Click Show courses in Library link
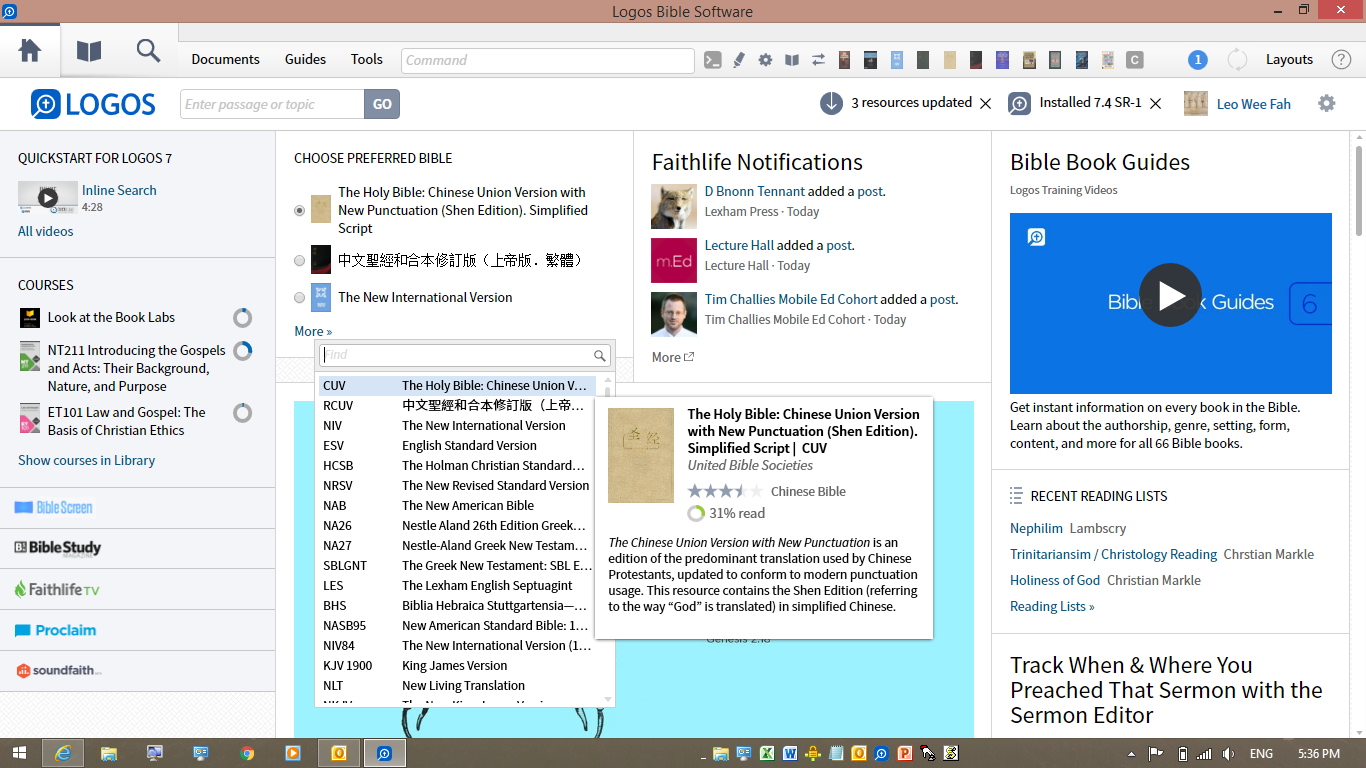Image resolution: width=1366 pixels, height=768 pixels. click(x=87, y=460)
